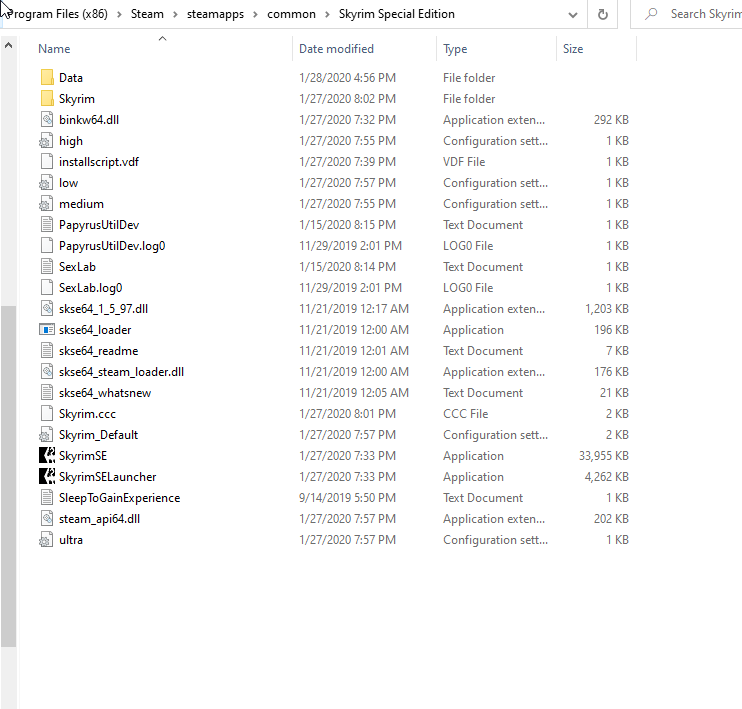Click SkyrimSE size 33,955 KB
Viewport: 742px width, 709px height.
[603, 456]
